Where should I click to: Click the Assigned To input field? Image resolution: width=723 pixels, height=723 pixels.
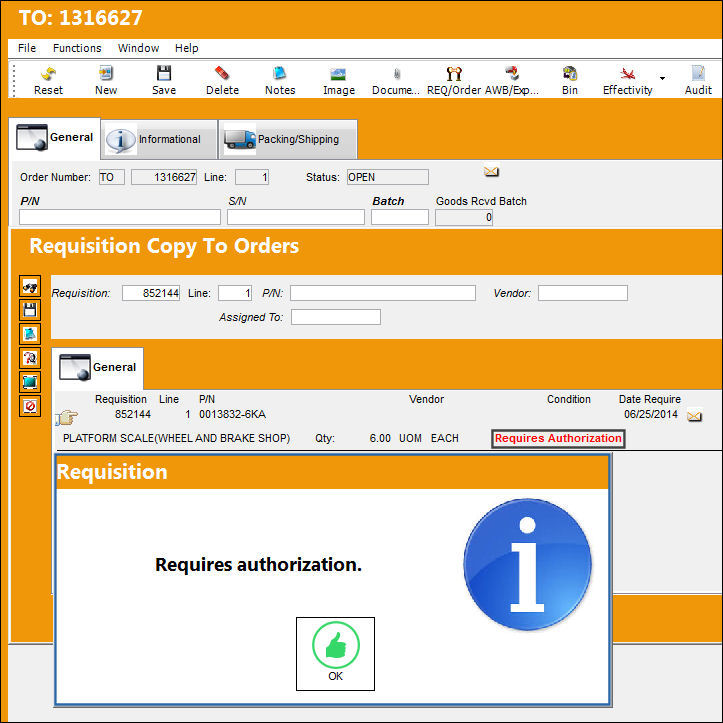click(336, 317)
